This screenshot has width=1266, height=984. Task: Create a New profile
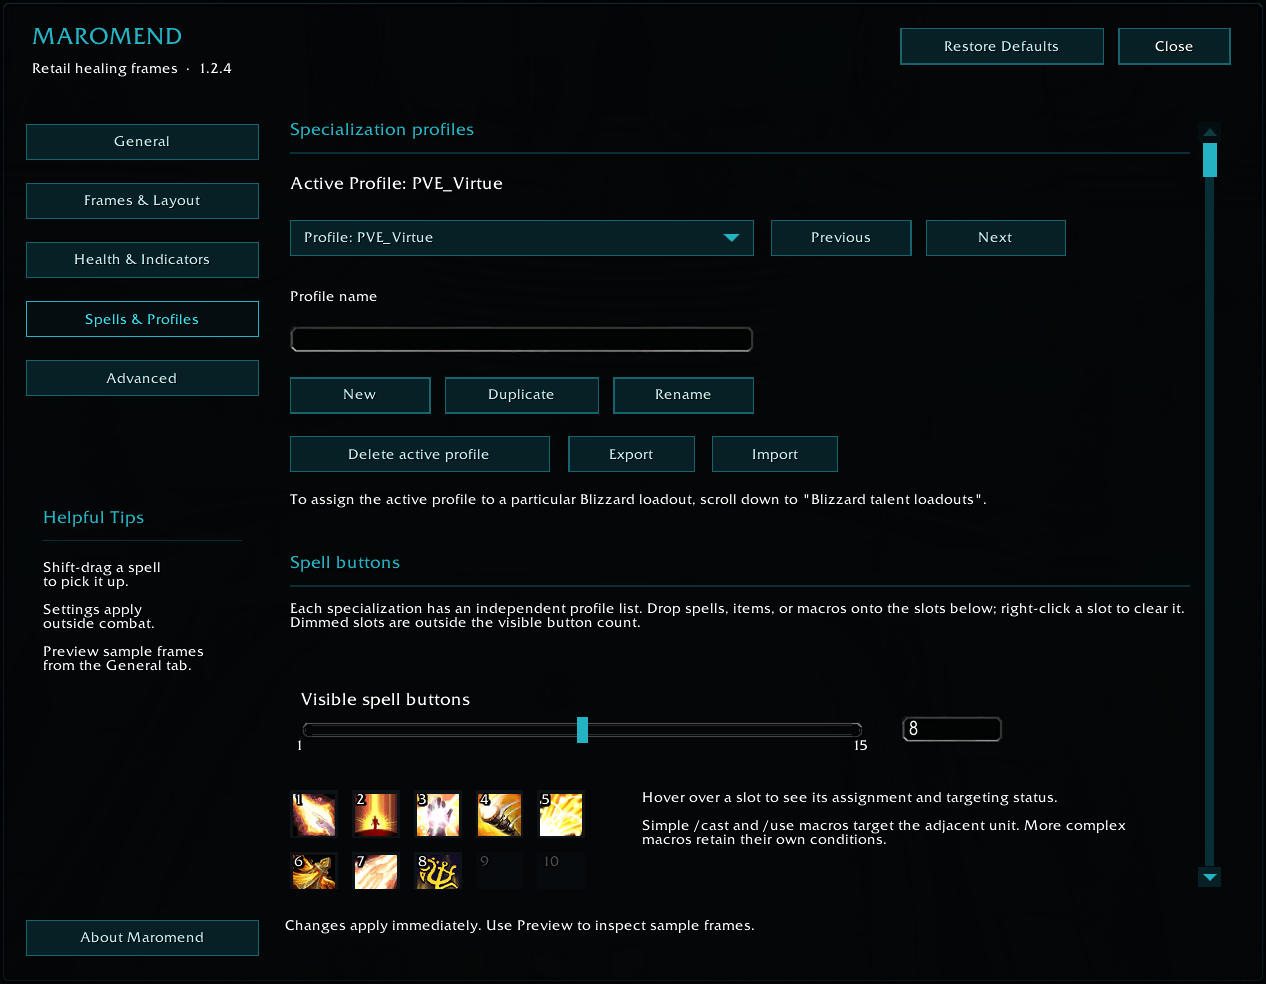[360, 395]
